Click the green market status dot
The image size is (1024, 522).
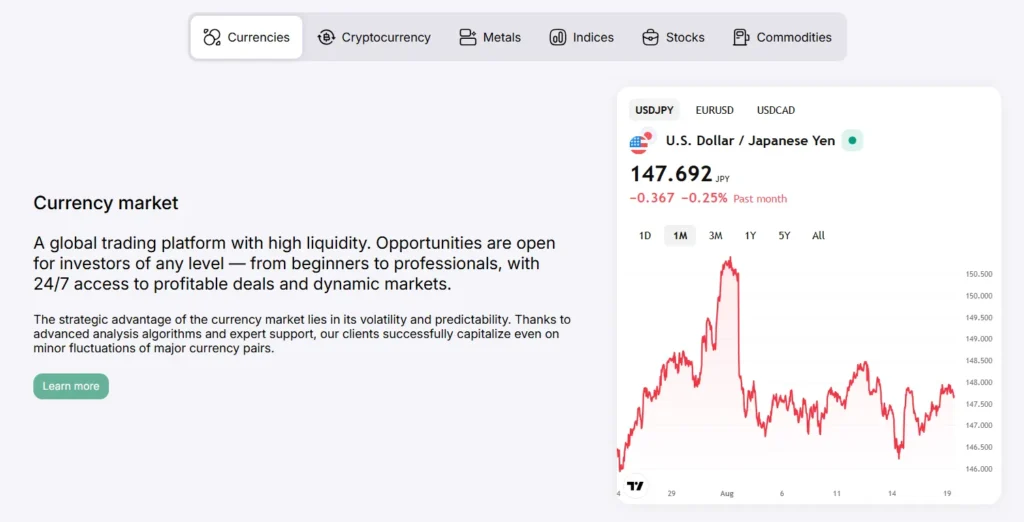tap(852, 141)
